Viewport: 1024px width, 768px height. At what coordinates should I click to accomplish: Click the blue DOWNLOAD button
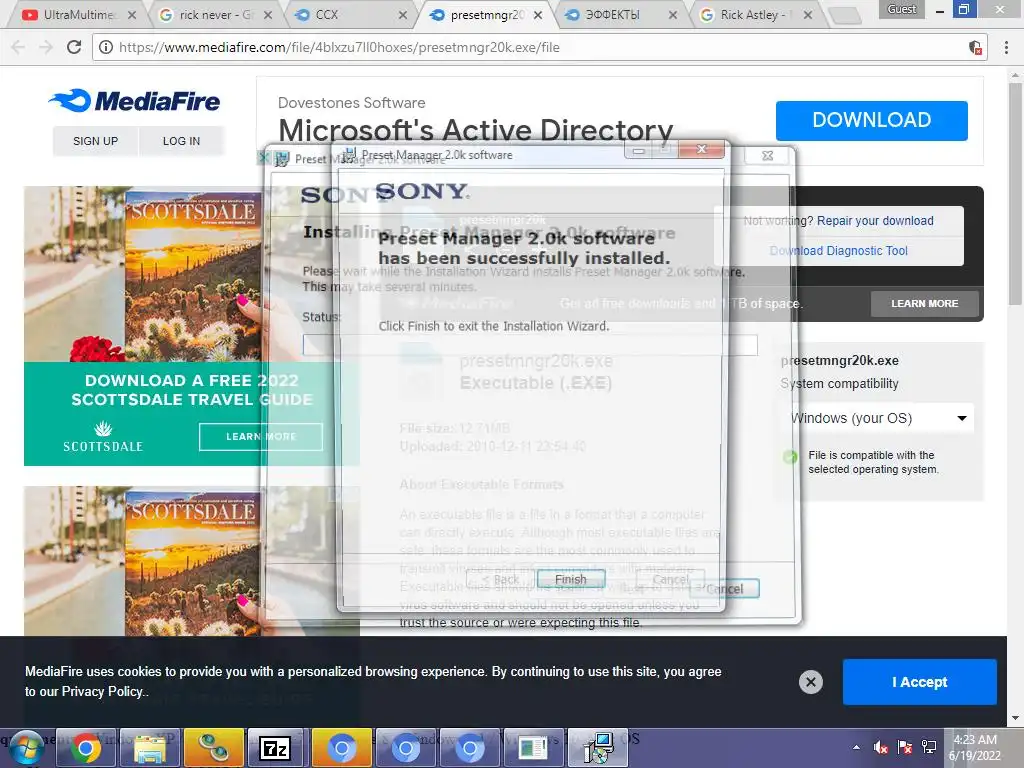(x=871, y=120)
